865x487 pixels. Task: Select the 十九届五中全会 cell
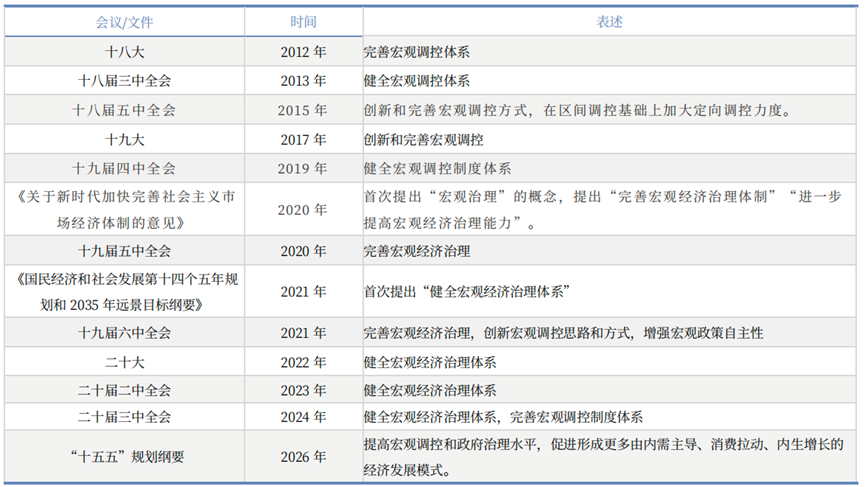[x=125, y=251]
